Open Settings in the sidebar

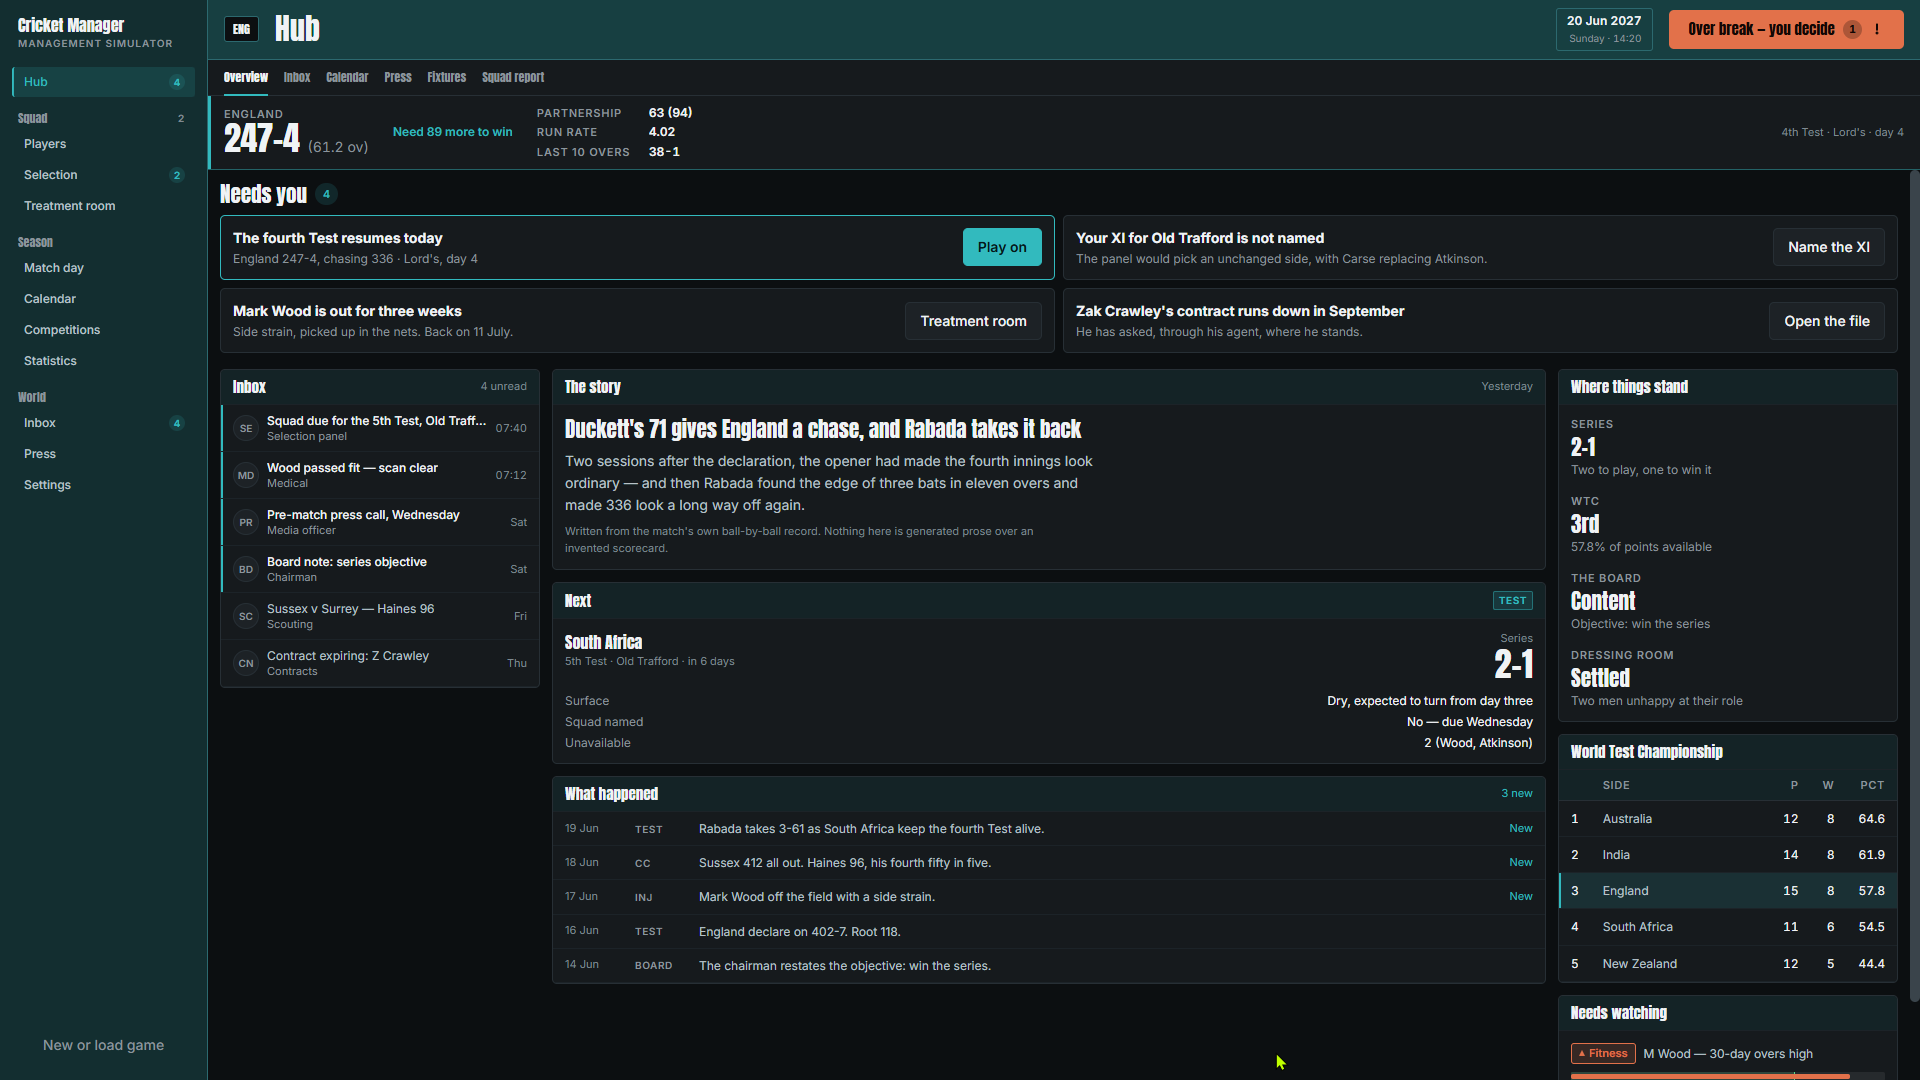(103, 485)
